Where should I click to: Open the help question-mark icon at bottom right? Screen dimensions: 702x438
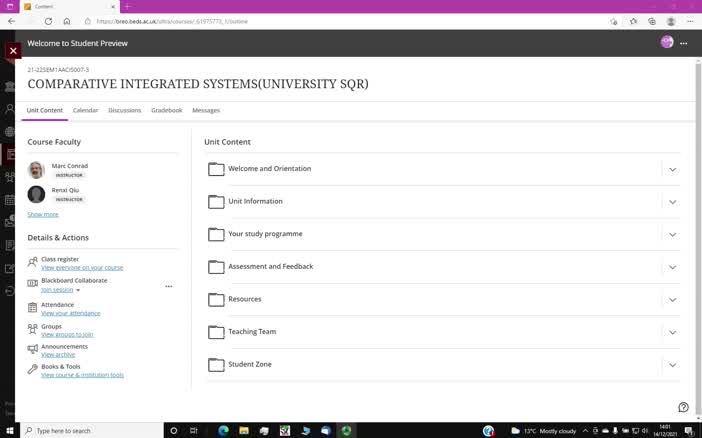683,407
